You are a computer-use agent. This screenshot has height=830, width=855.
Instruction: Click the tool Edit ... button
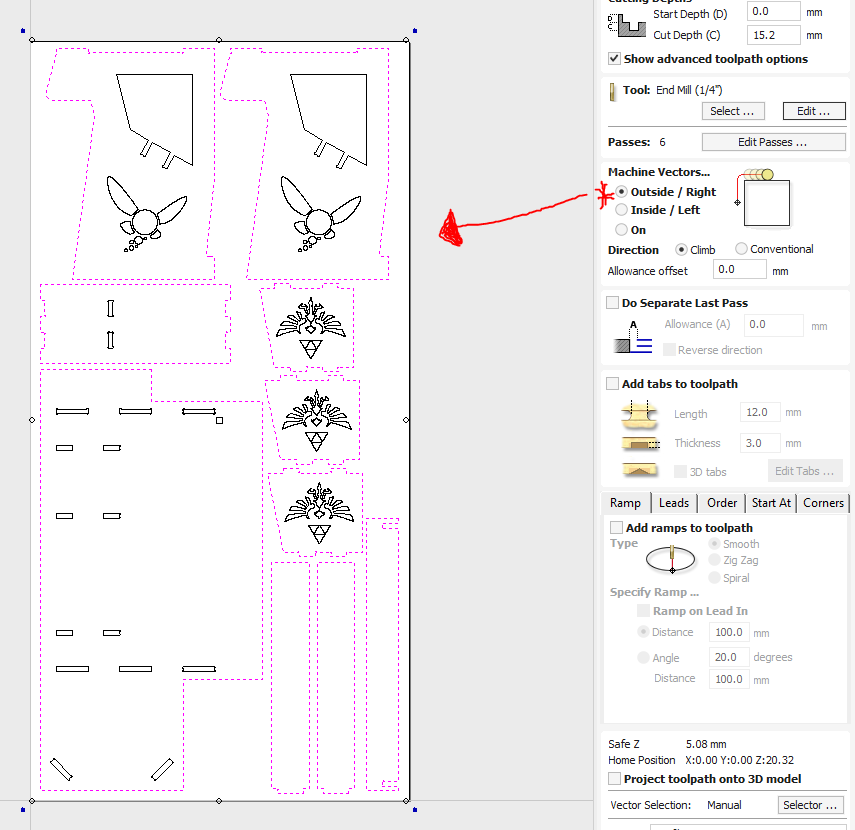pyautogui.click(x=814, y=111)
